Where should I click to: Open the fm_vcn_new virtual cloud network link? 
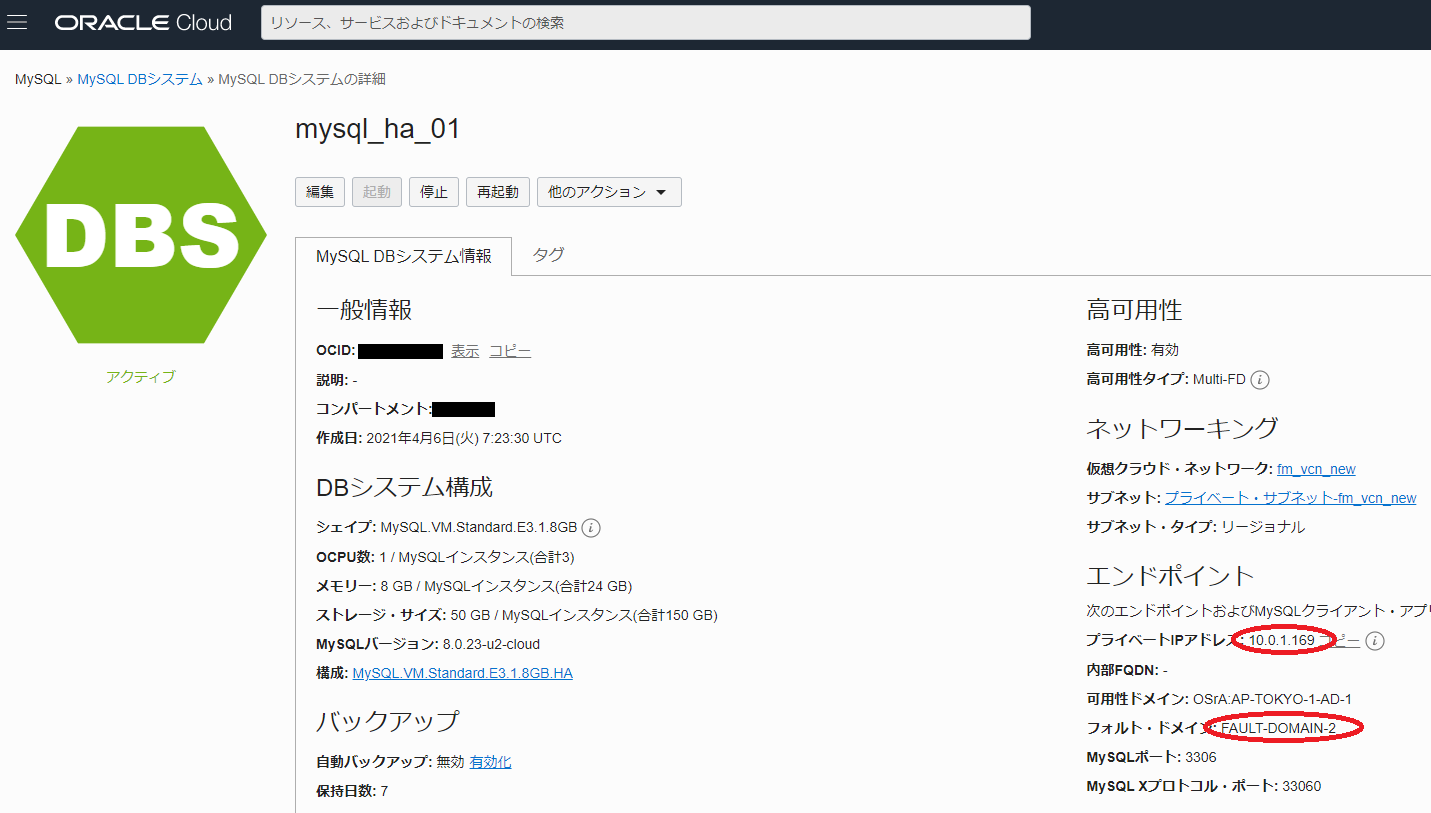(x=1316, y=469)
